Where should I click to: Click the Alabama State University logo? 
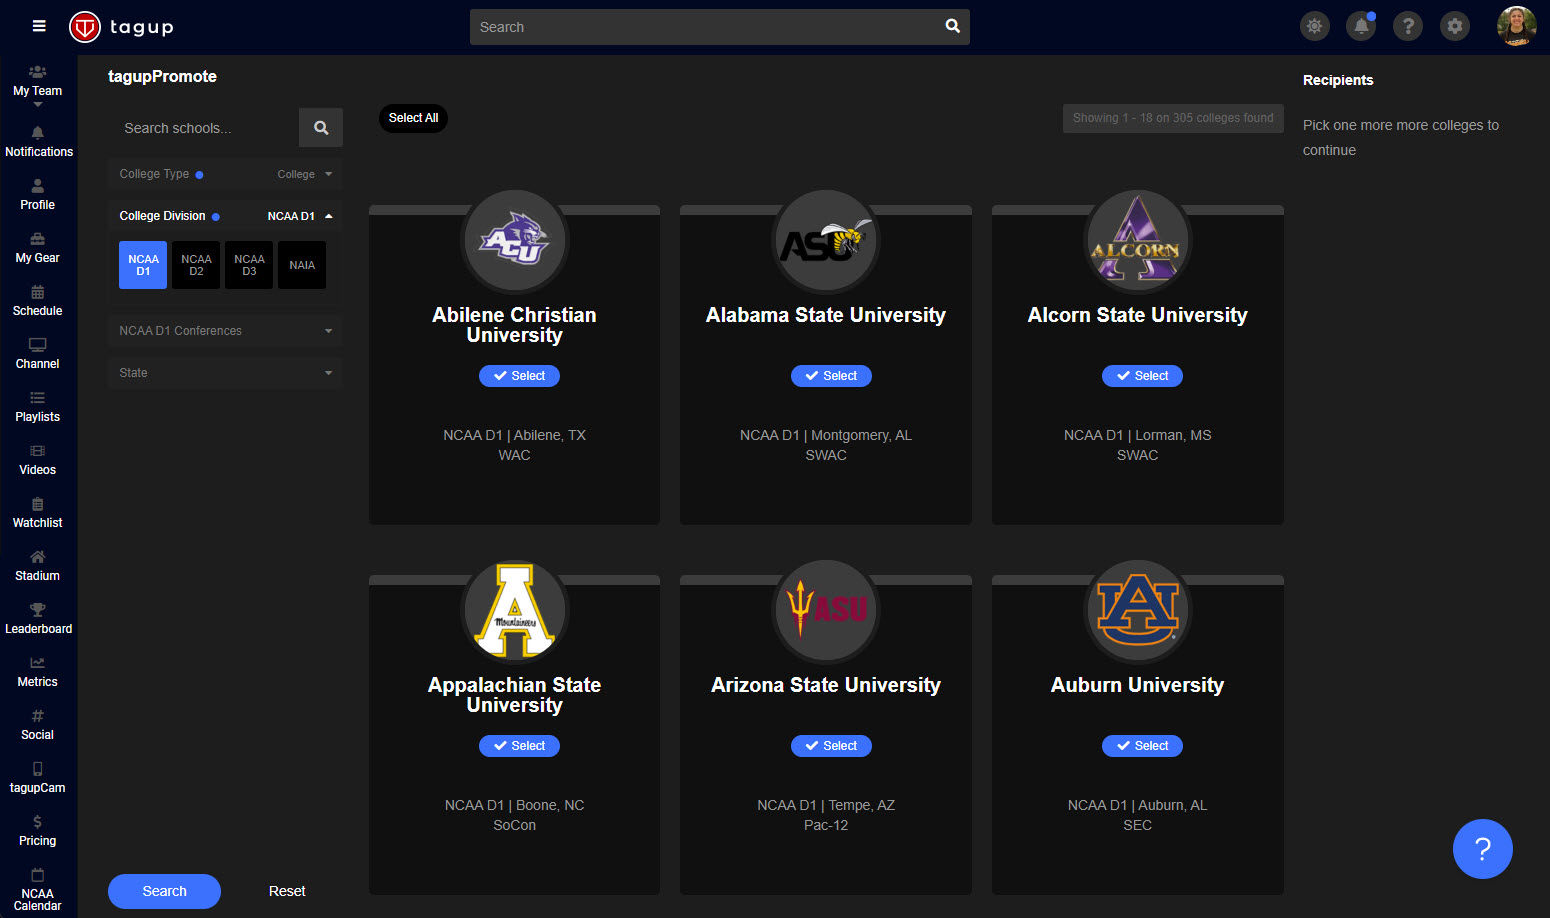point(826,240)
